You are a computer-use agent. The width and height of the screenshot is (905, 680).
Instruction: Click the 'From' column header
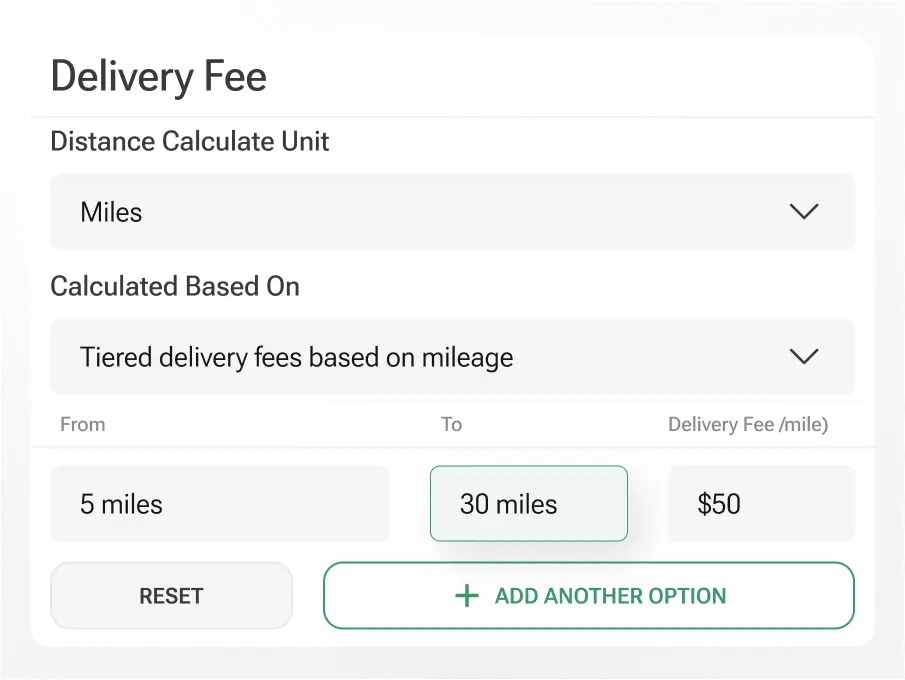[82, 424]
